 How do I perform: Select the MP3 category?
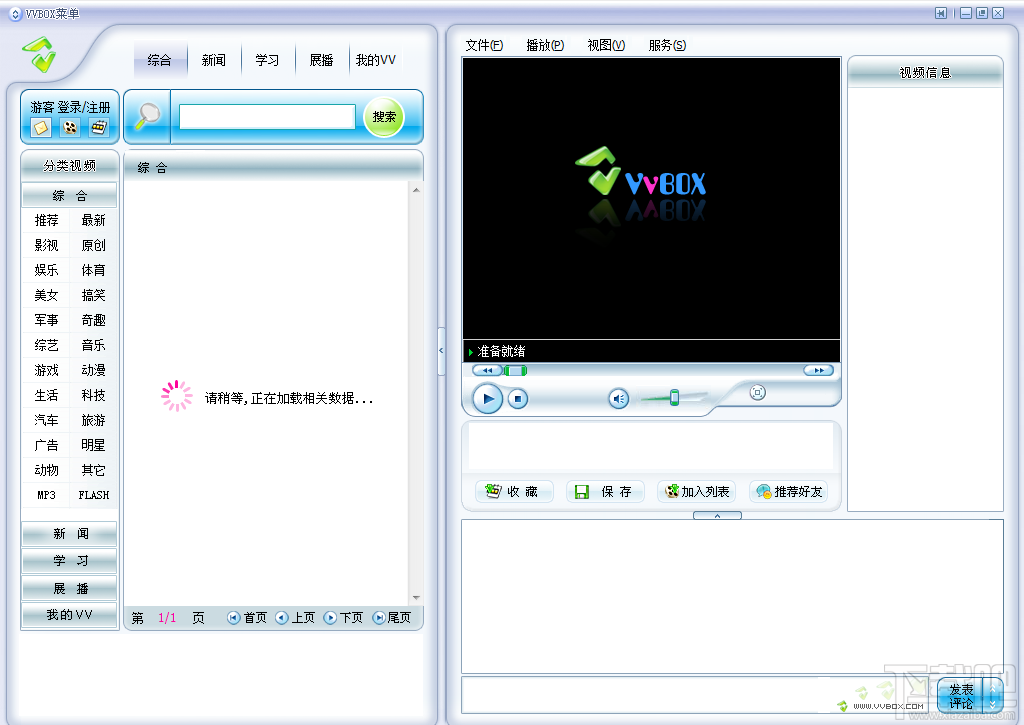click(46, 495)
